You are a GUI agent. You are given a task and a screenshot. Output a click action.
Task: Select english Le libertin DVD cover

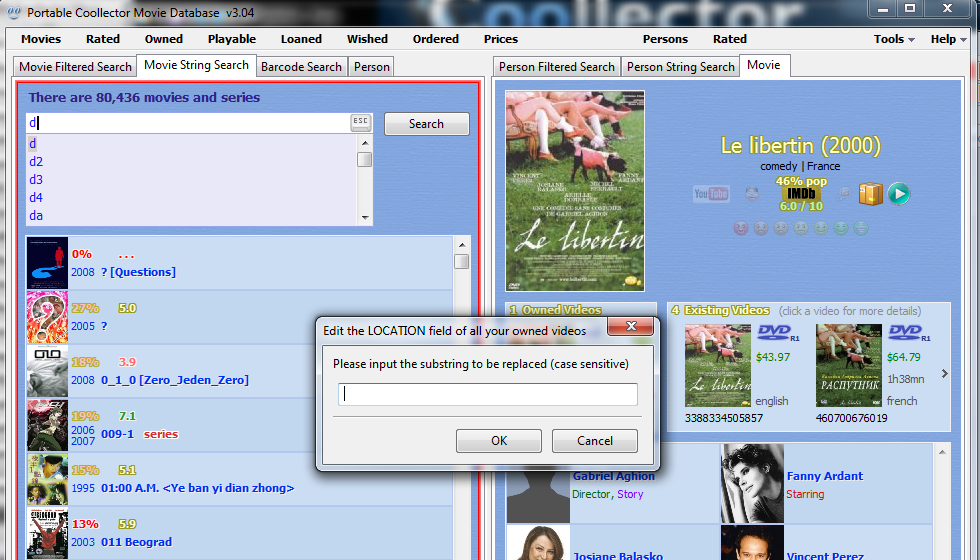click(x=718, y=366)
